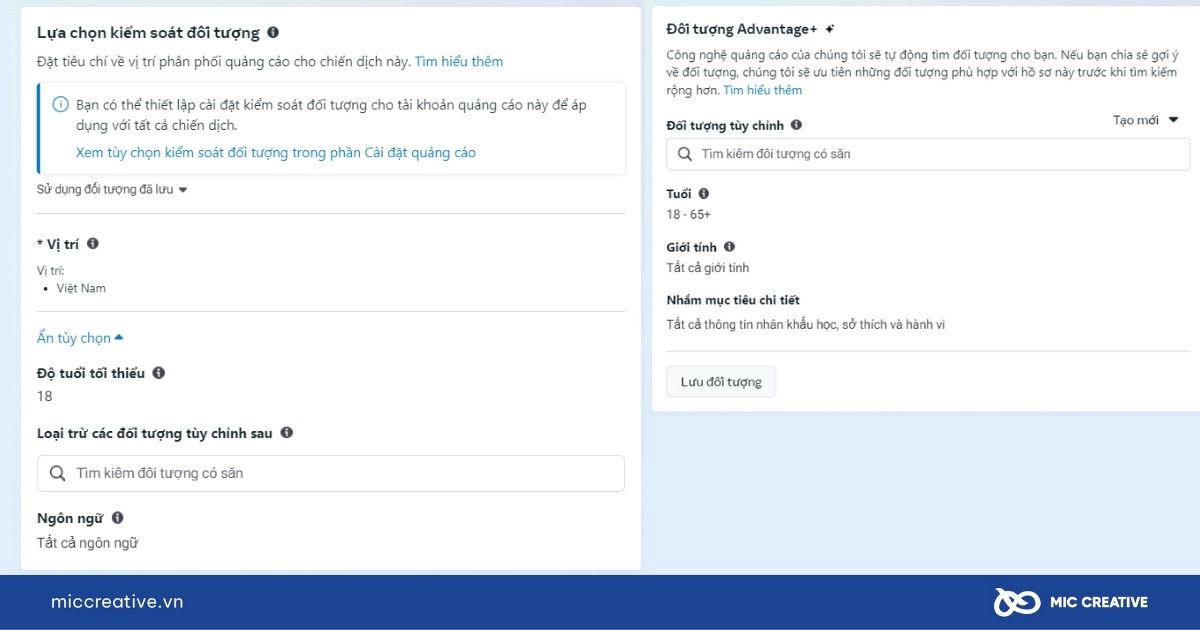This screenshot has height=630, width=1200.
Task: Focus the Advantage+ custom audience search field
Action: (928, 154)
